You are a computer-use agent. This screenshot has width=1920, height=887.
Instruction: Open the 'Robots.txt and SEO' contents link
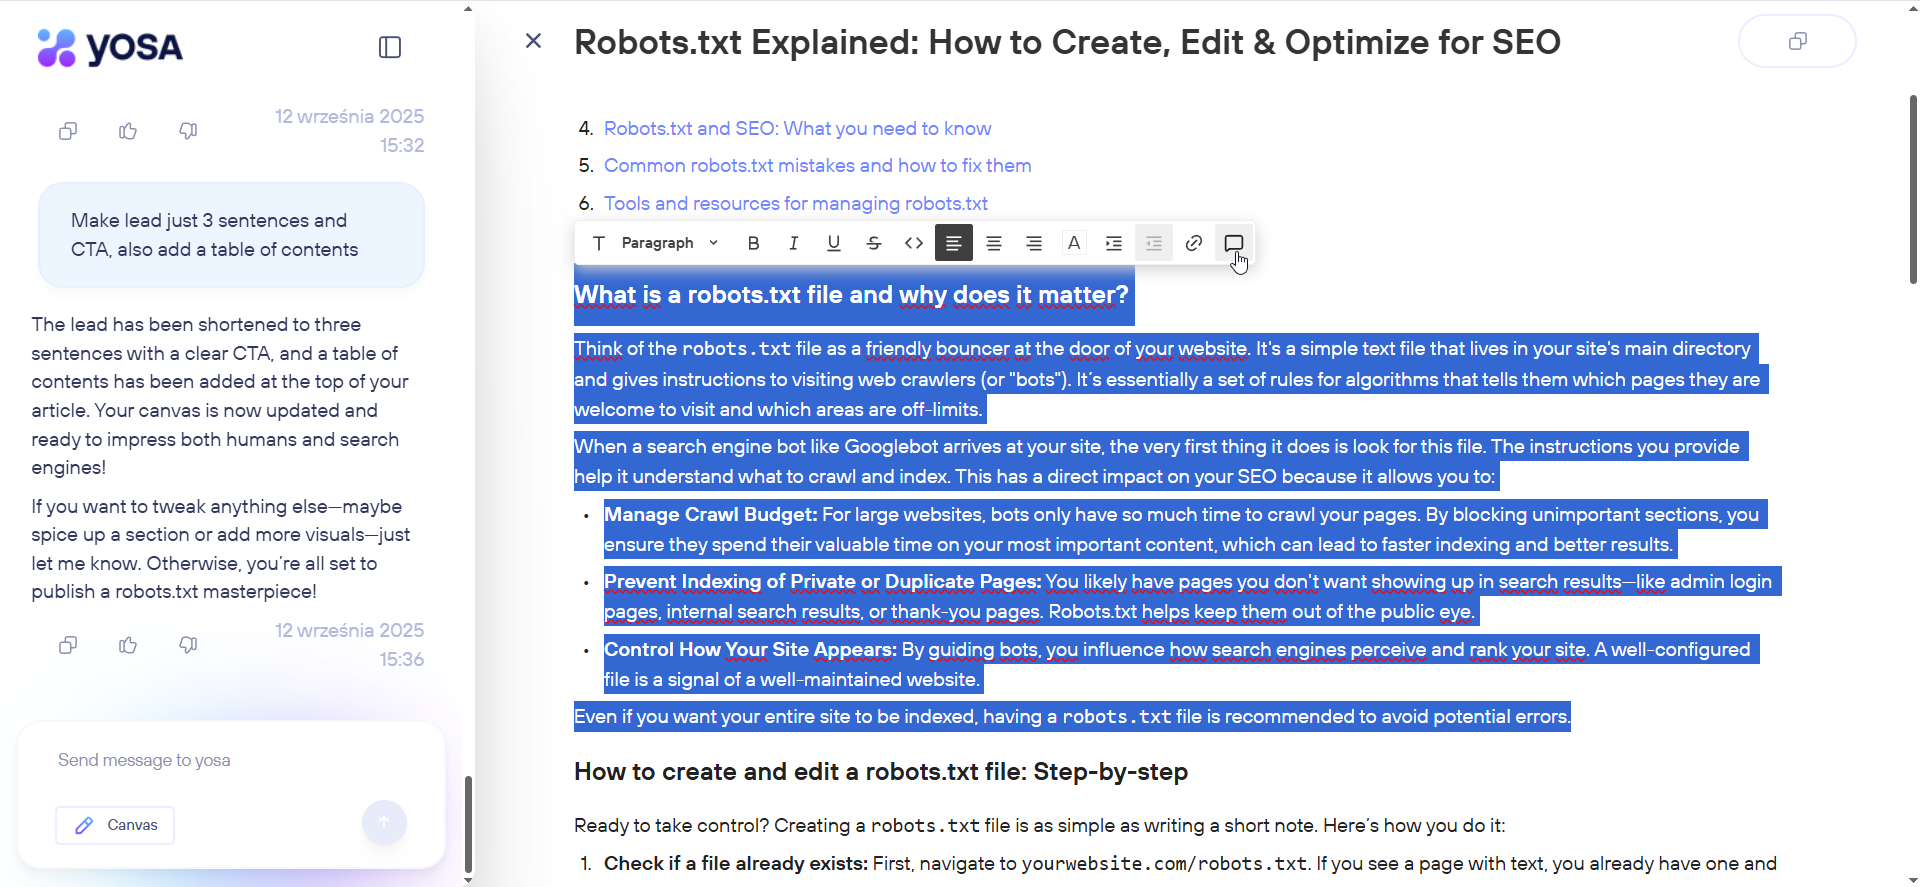click(797, 128)
